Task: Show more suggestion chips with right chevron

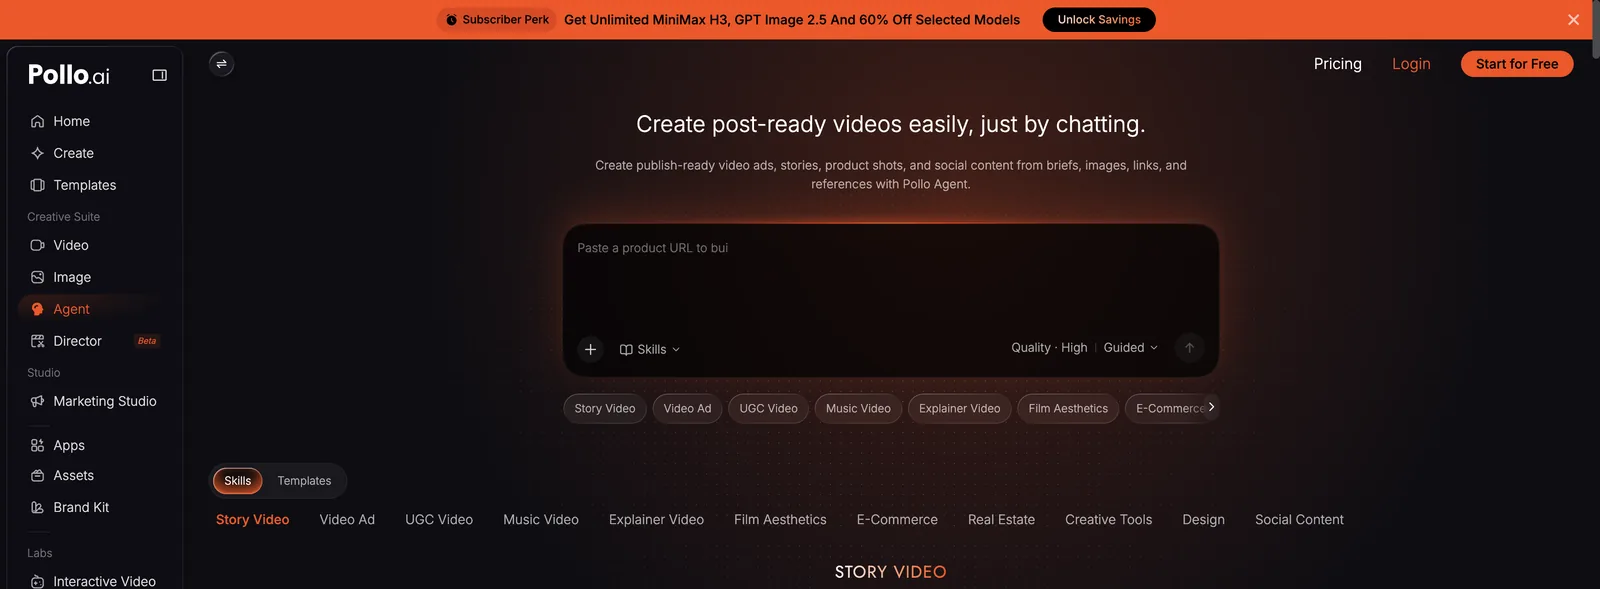Action: click(1211, 407)
